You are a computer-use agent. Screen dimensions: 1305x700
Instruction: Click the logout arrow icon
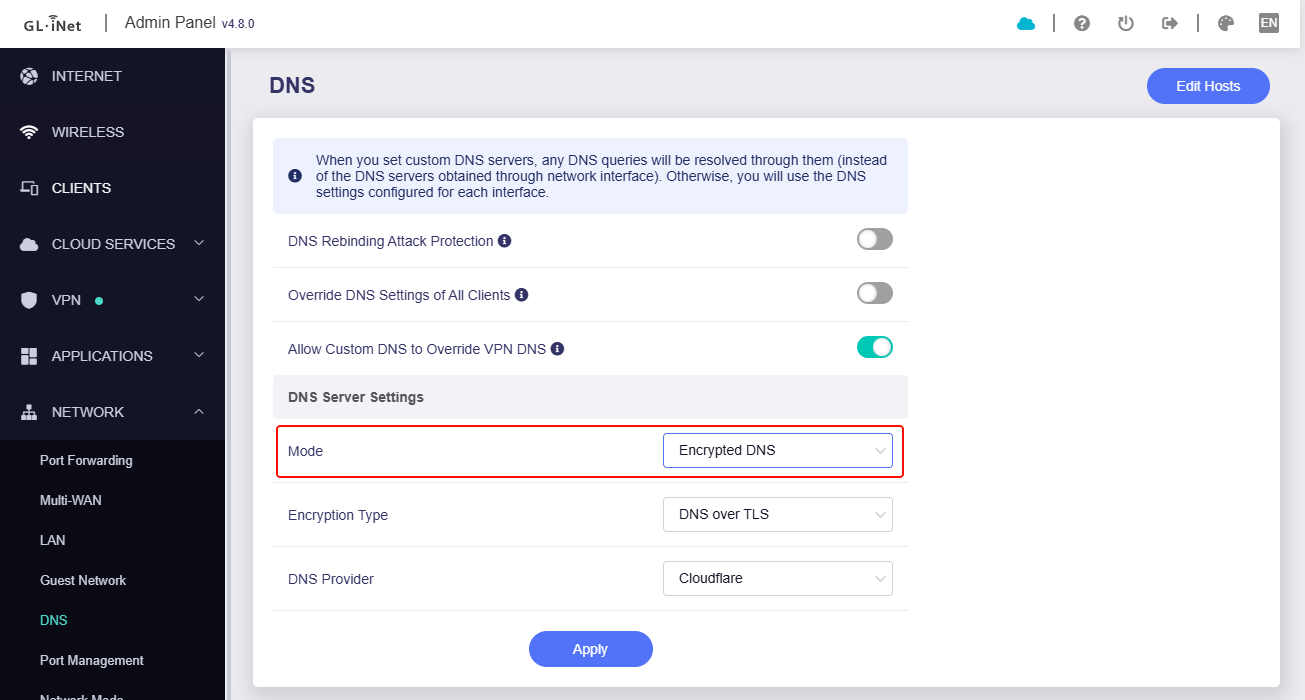[x=1169, y=23]
